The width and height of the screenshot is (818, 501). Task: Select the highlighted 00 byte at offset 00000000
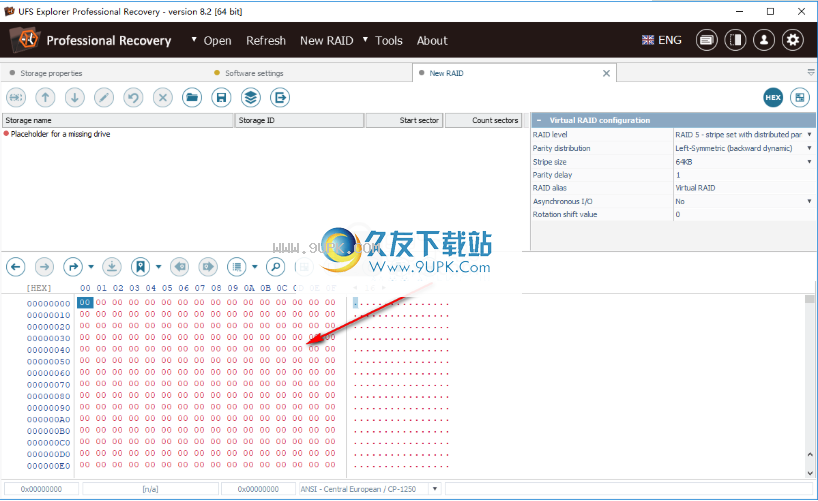[x=85, y=302]
